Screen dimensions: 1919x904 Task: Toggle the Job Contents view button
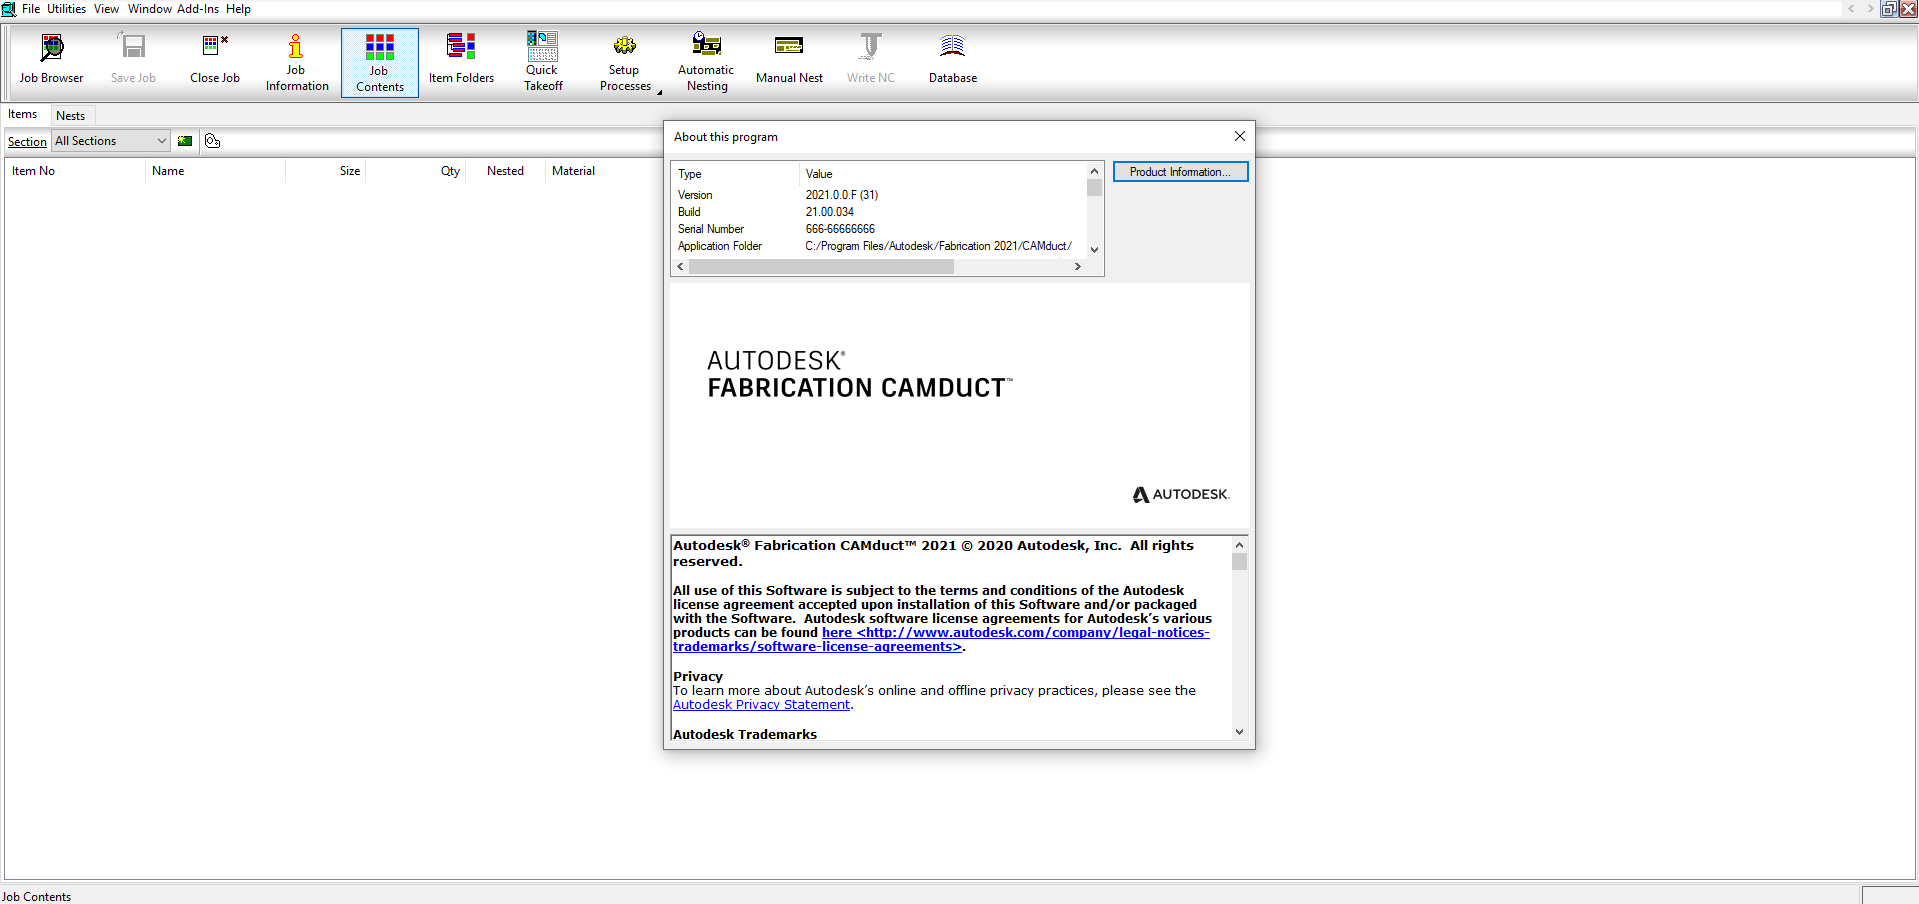click(x=379, y=62)
